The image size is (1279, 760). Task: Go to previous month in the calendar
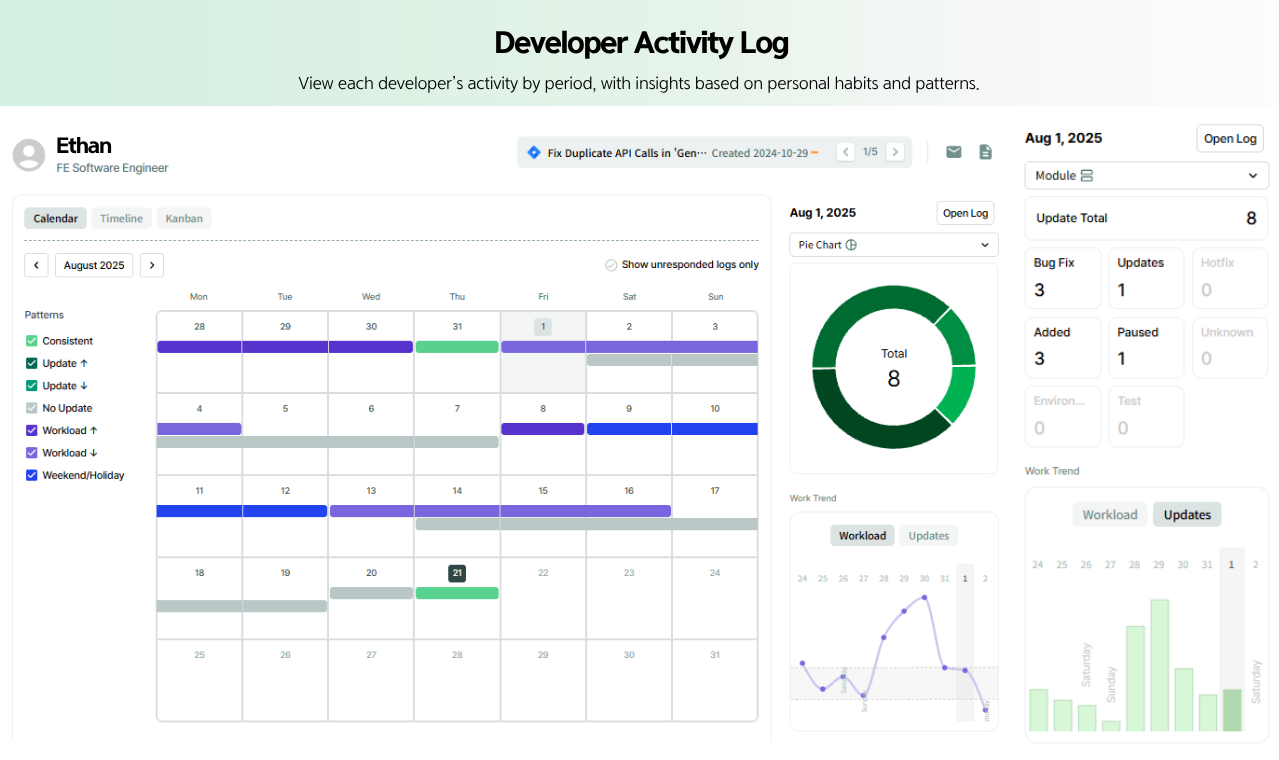point(36,265)
